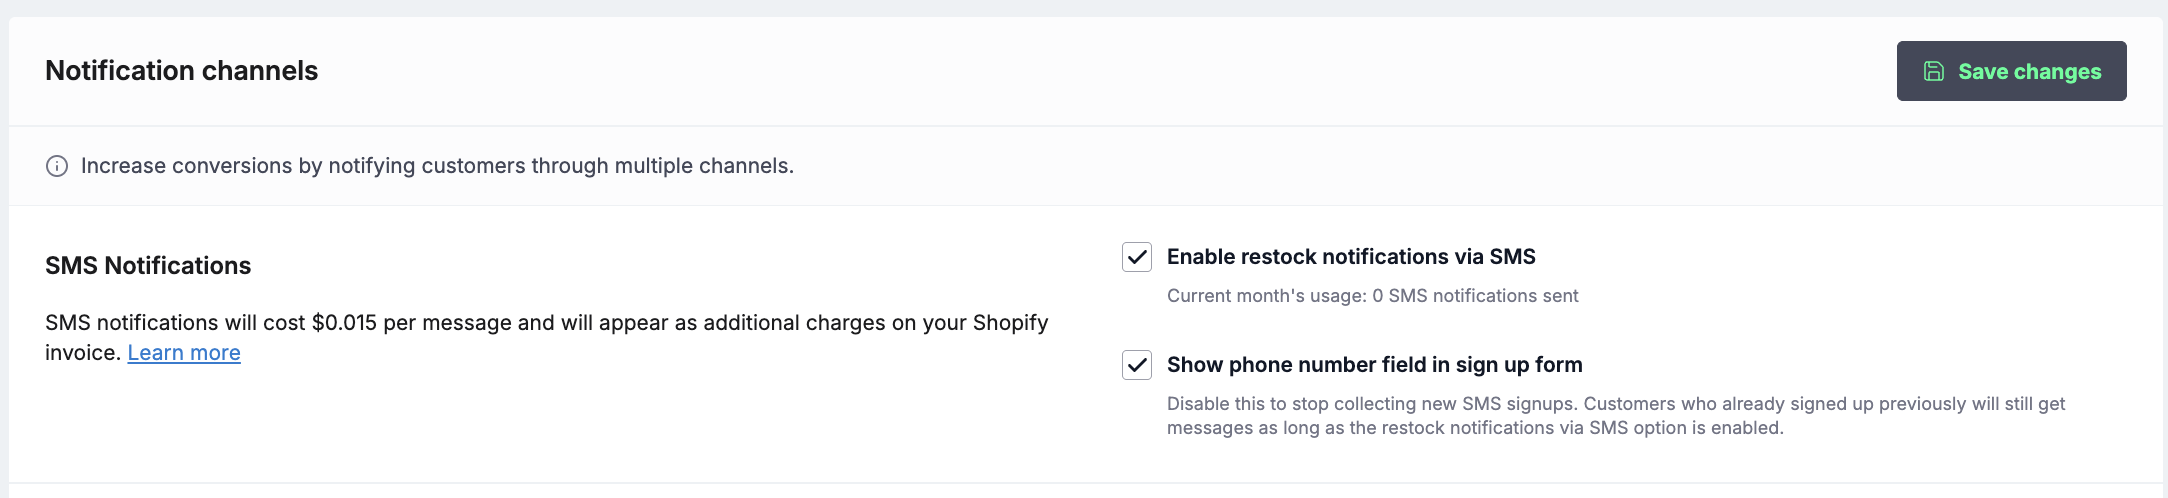Click the '0 SMS notifications sent' count
The height and width of the screenshot is (498, 2168).
pos(1475,296)
